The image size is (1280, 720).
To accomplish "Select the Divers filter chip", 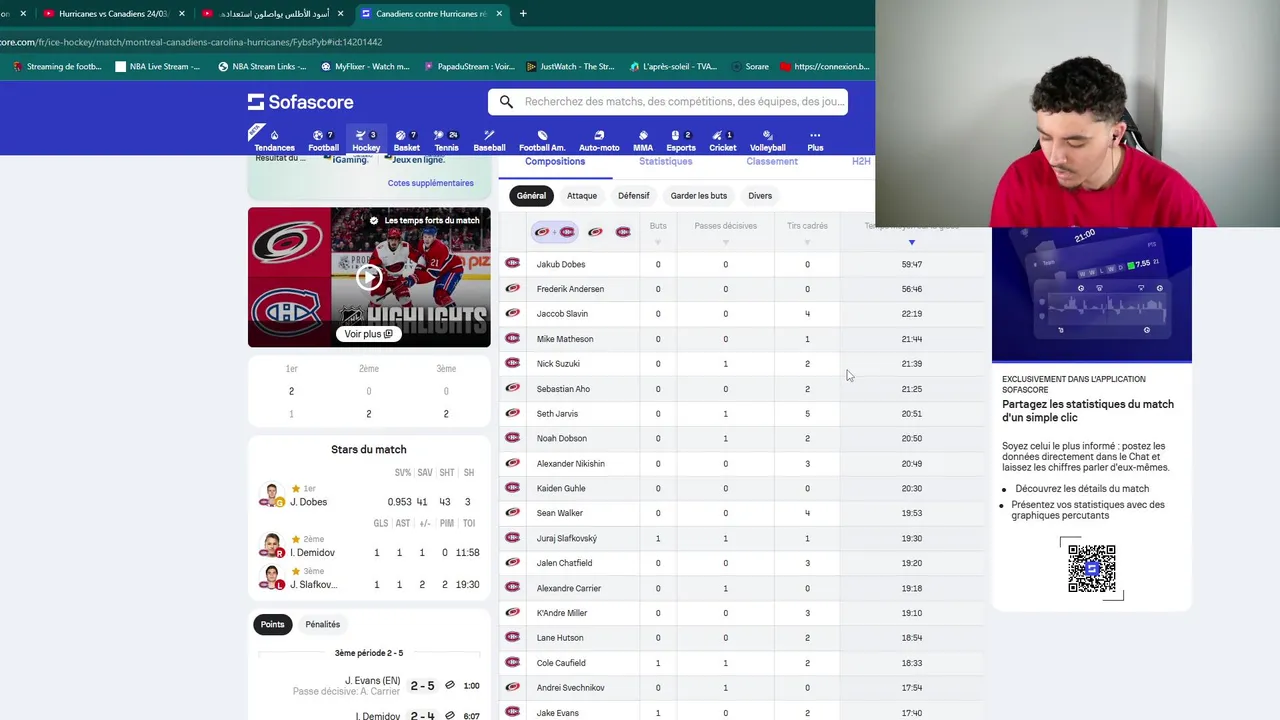I will 760,196.
